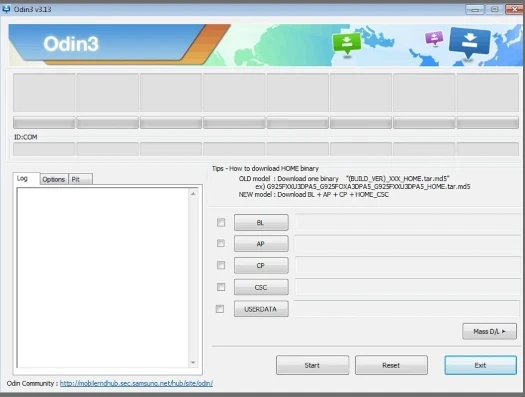Click the "Odin3 v3.13" title text

coord(32,9)
